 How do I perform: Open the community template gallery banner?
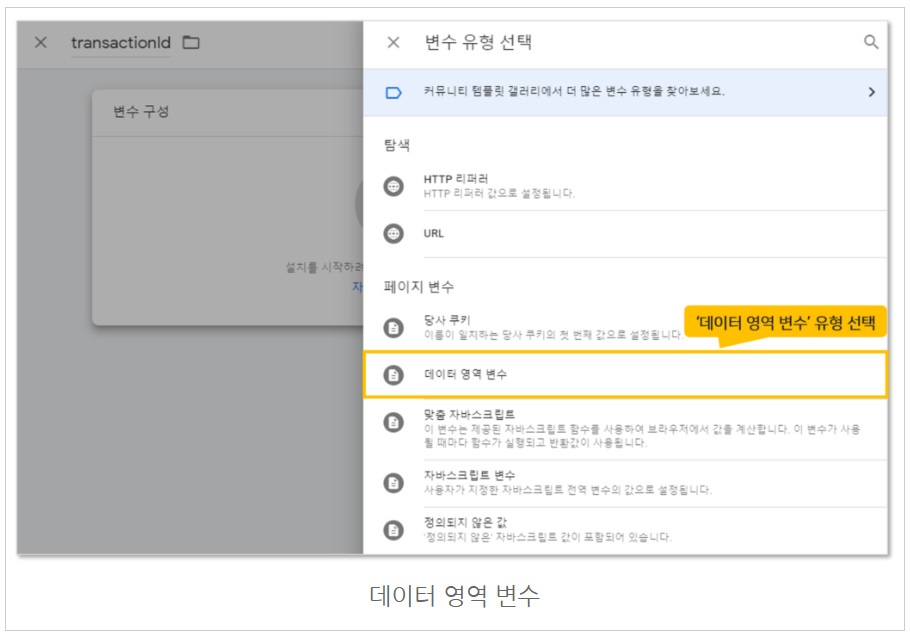(x=625, y=92)
